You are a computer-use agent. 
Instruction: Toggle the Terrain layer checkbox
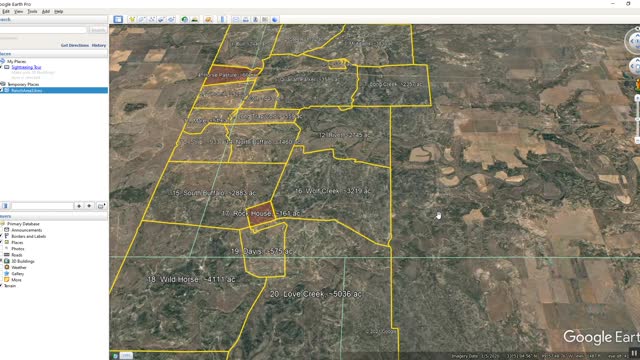click(1, 286)
